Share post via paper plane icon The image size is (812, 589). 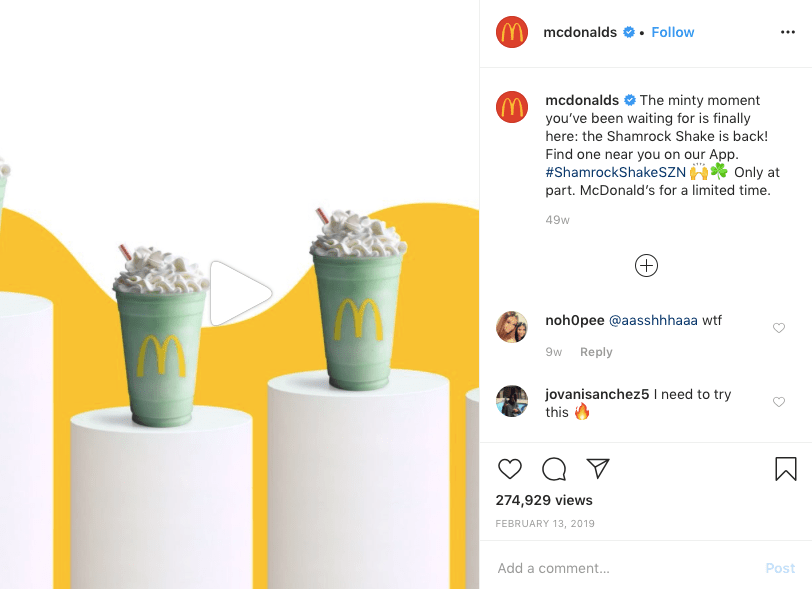pyautogui.click(x=598, y=468)
